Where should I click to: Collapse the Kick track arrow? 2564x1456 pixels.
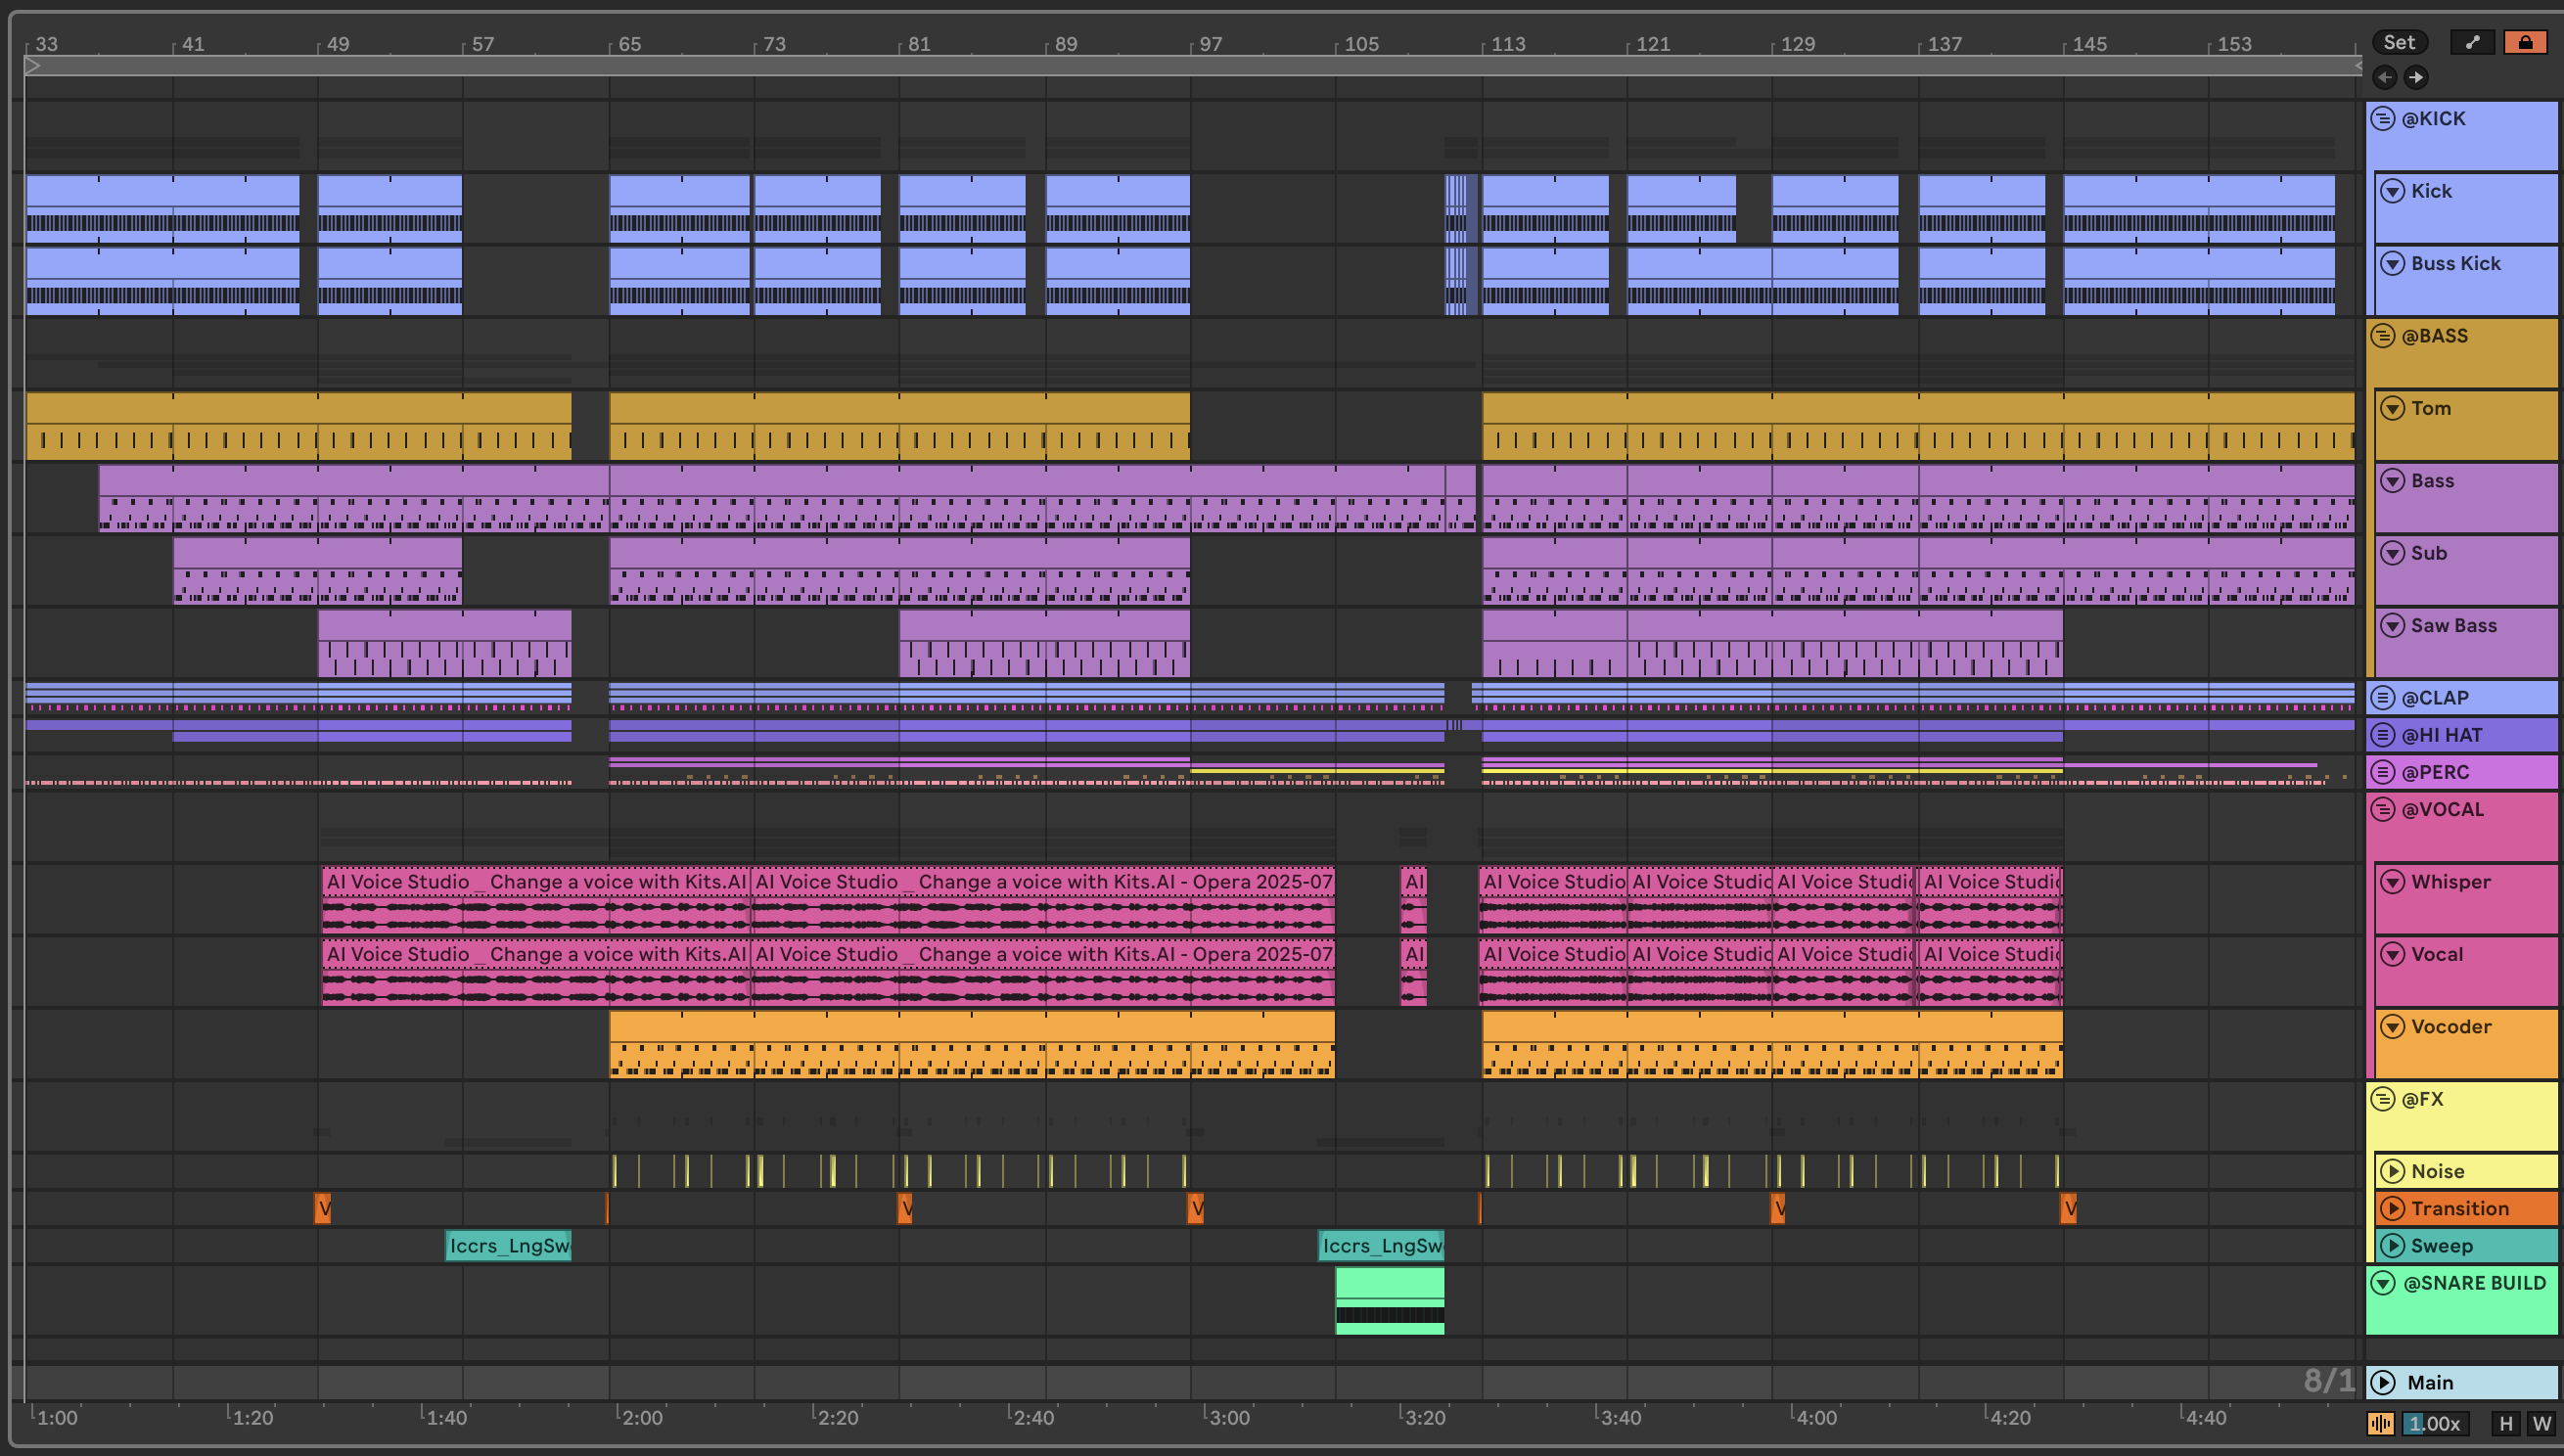(2392, 191)
